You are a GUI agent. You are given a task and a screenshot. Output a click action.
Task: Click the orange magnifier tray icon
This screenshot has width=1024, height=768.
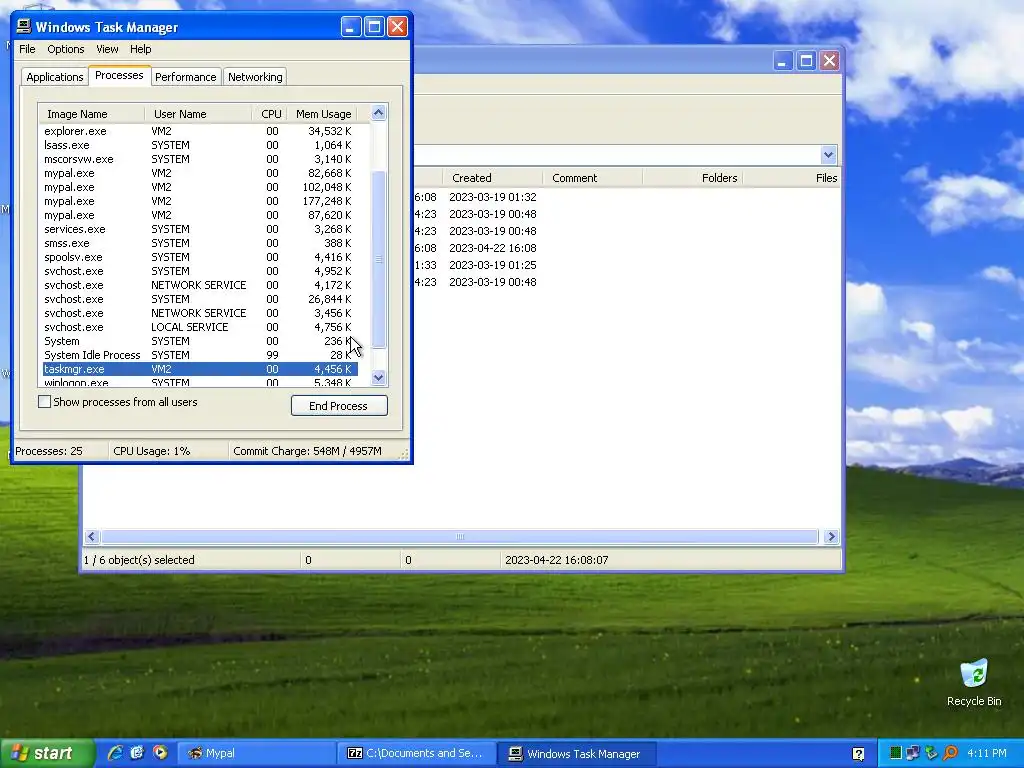pyautogui.click(x=950, y=753)
